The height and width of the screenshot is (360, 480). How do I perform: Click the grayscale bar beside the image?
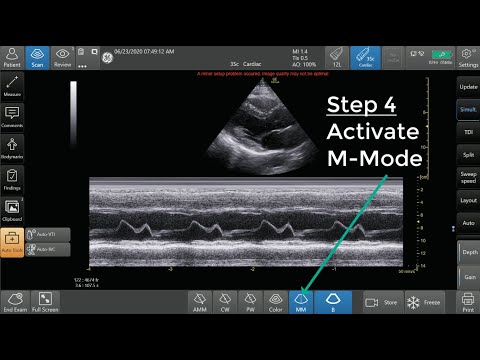point(73,112)
